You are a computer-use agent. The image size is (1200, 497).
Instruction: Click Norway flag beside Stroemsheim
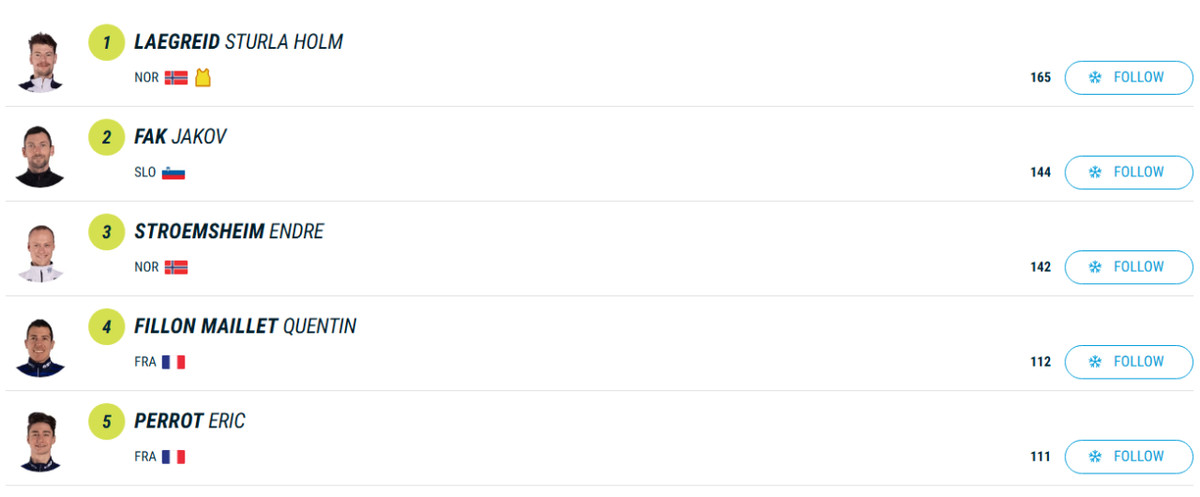click(x=176, y=267)
